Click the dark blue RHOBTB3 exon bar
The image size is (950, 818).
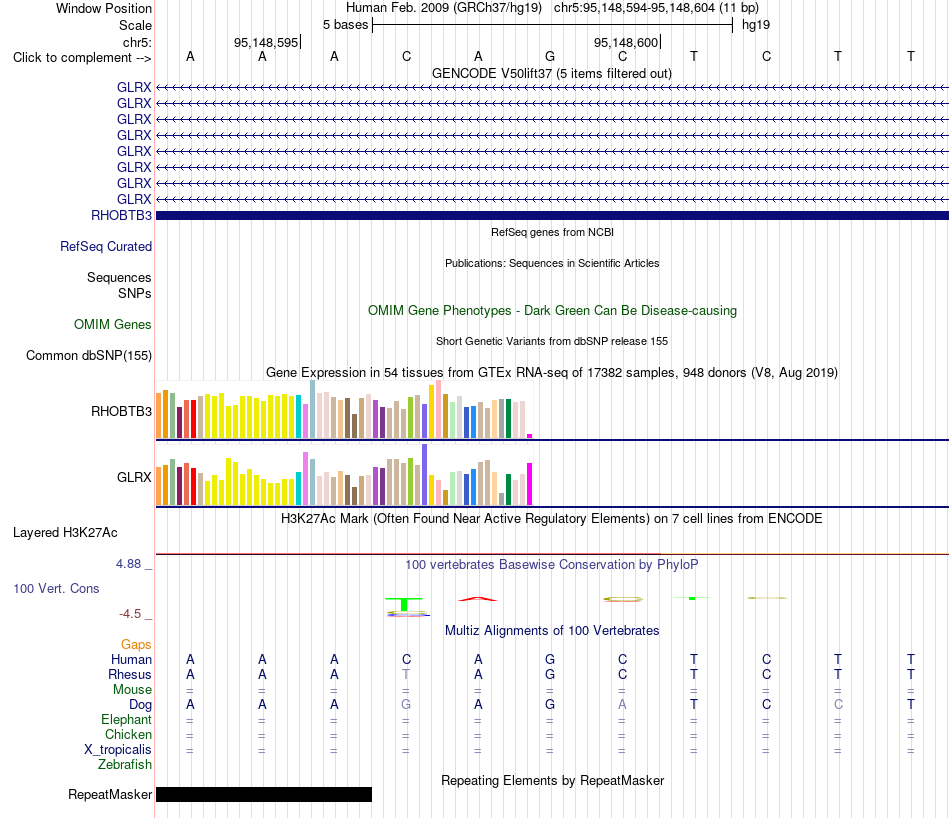click(x=552, y=216)
